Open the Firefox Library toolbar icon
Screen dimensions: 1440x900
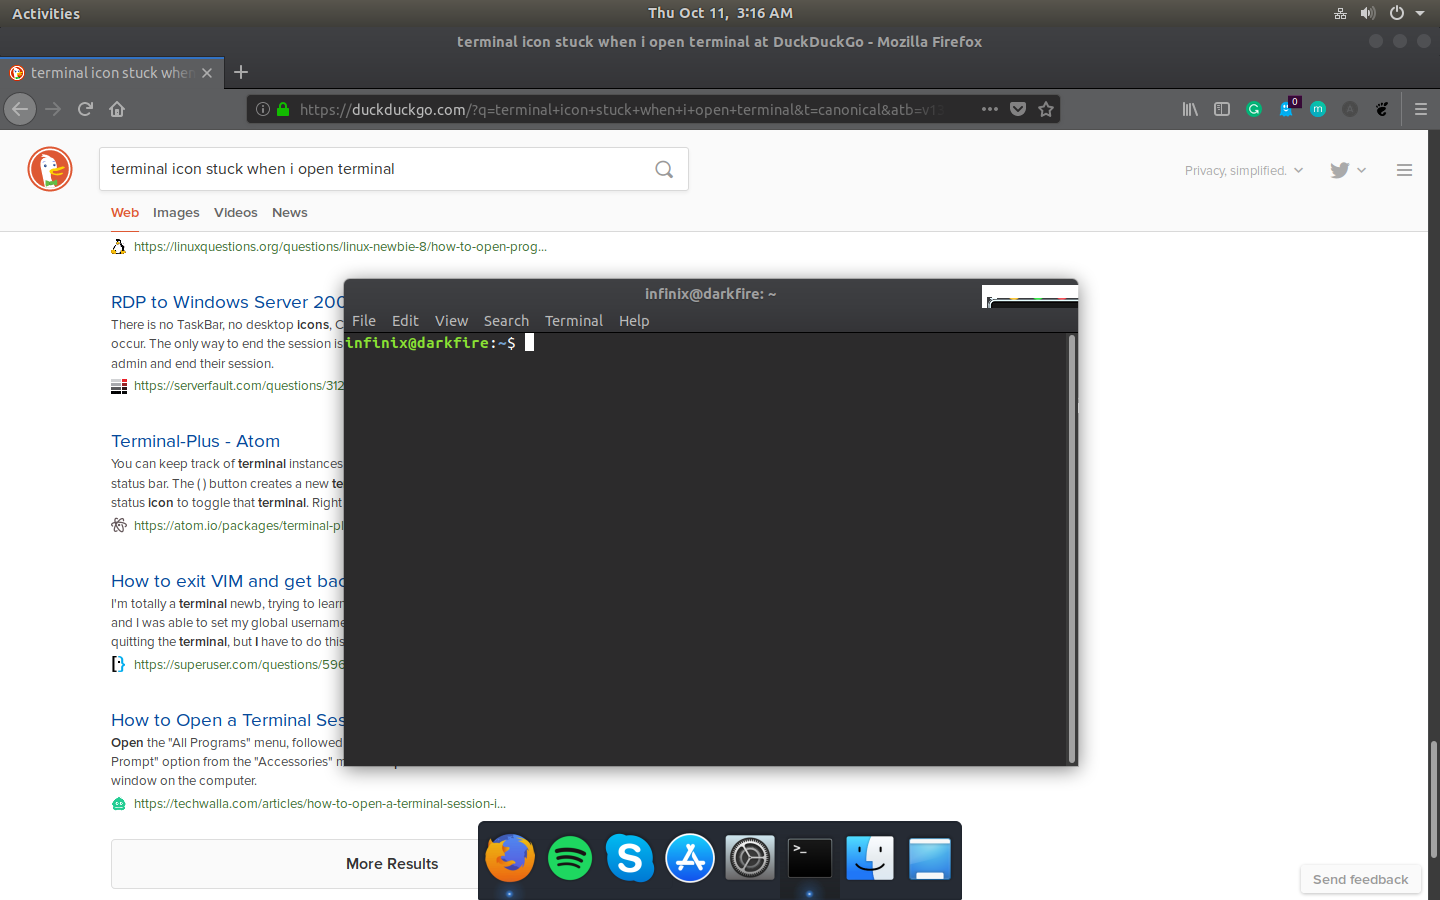pyautogui.click(x=1190, y=109)
